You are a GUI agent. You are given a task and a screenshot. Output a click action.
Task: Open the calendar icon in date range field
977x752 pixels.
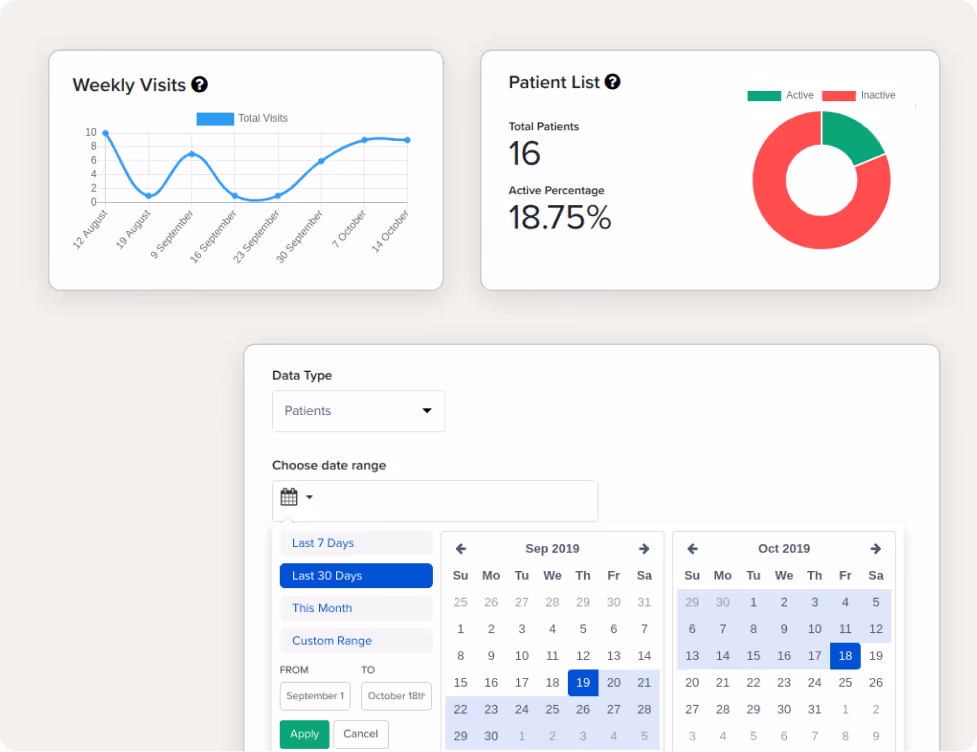(x=288, y=497)
